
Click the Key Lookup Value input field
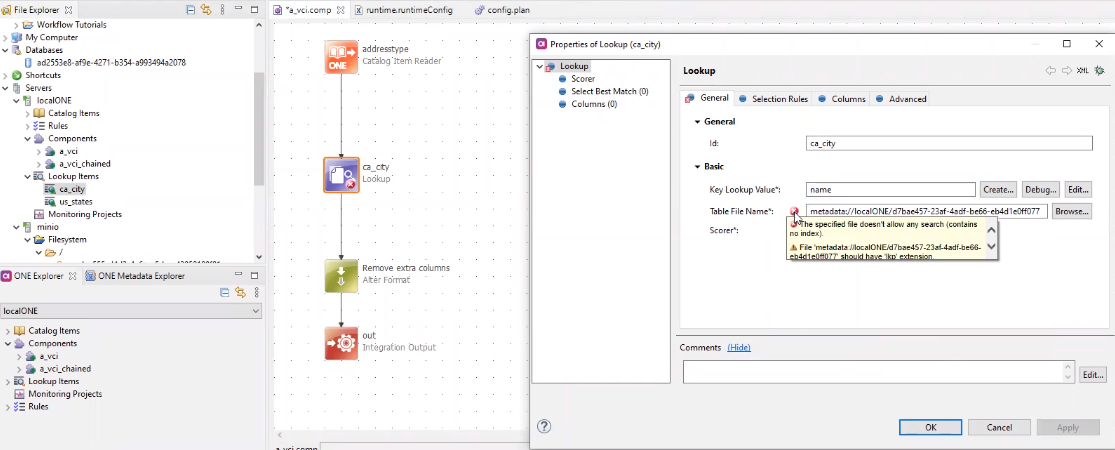click(x=890, y=189)
